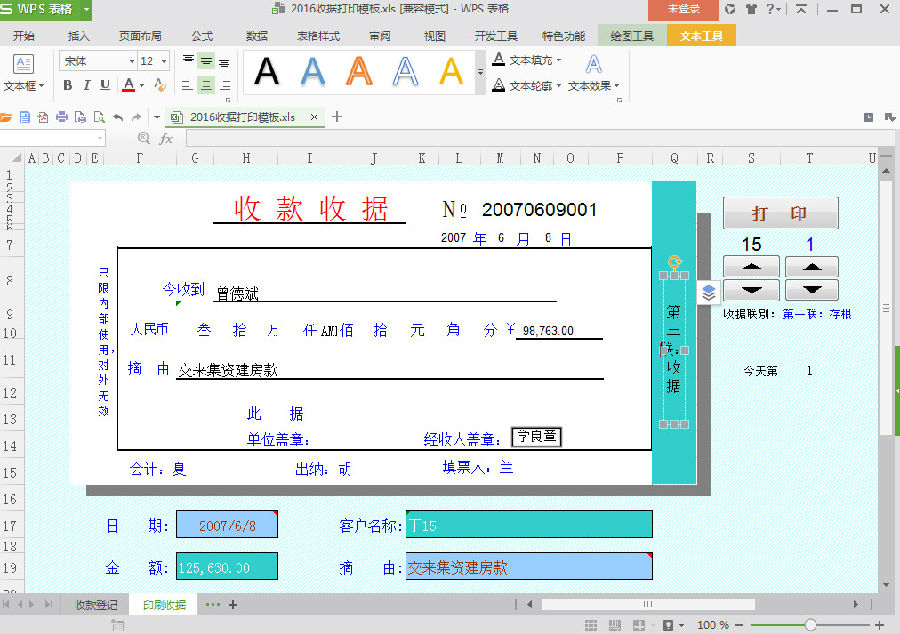The height and width of the screenshot is (634, 900).
Task: Expand the text art styles gallery
Action: (x=480, y=72)
